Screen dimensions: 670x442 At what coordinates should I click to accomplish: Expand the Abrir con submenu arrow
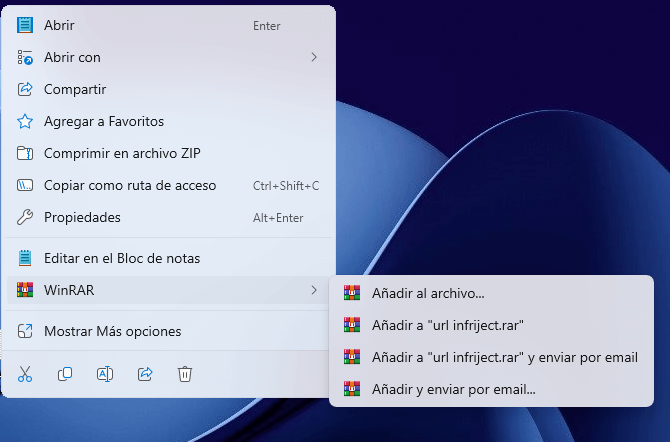[x=314, y=57]
